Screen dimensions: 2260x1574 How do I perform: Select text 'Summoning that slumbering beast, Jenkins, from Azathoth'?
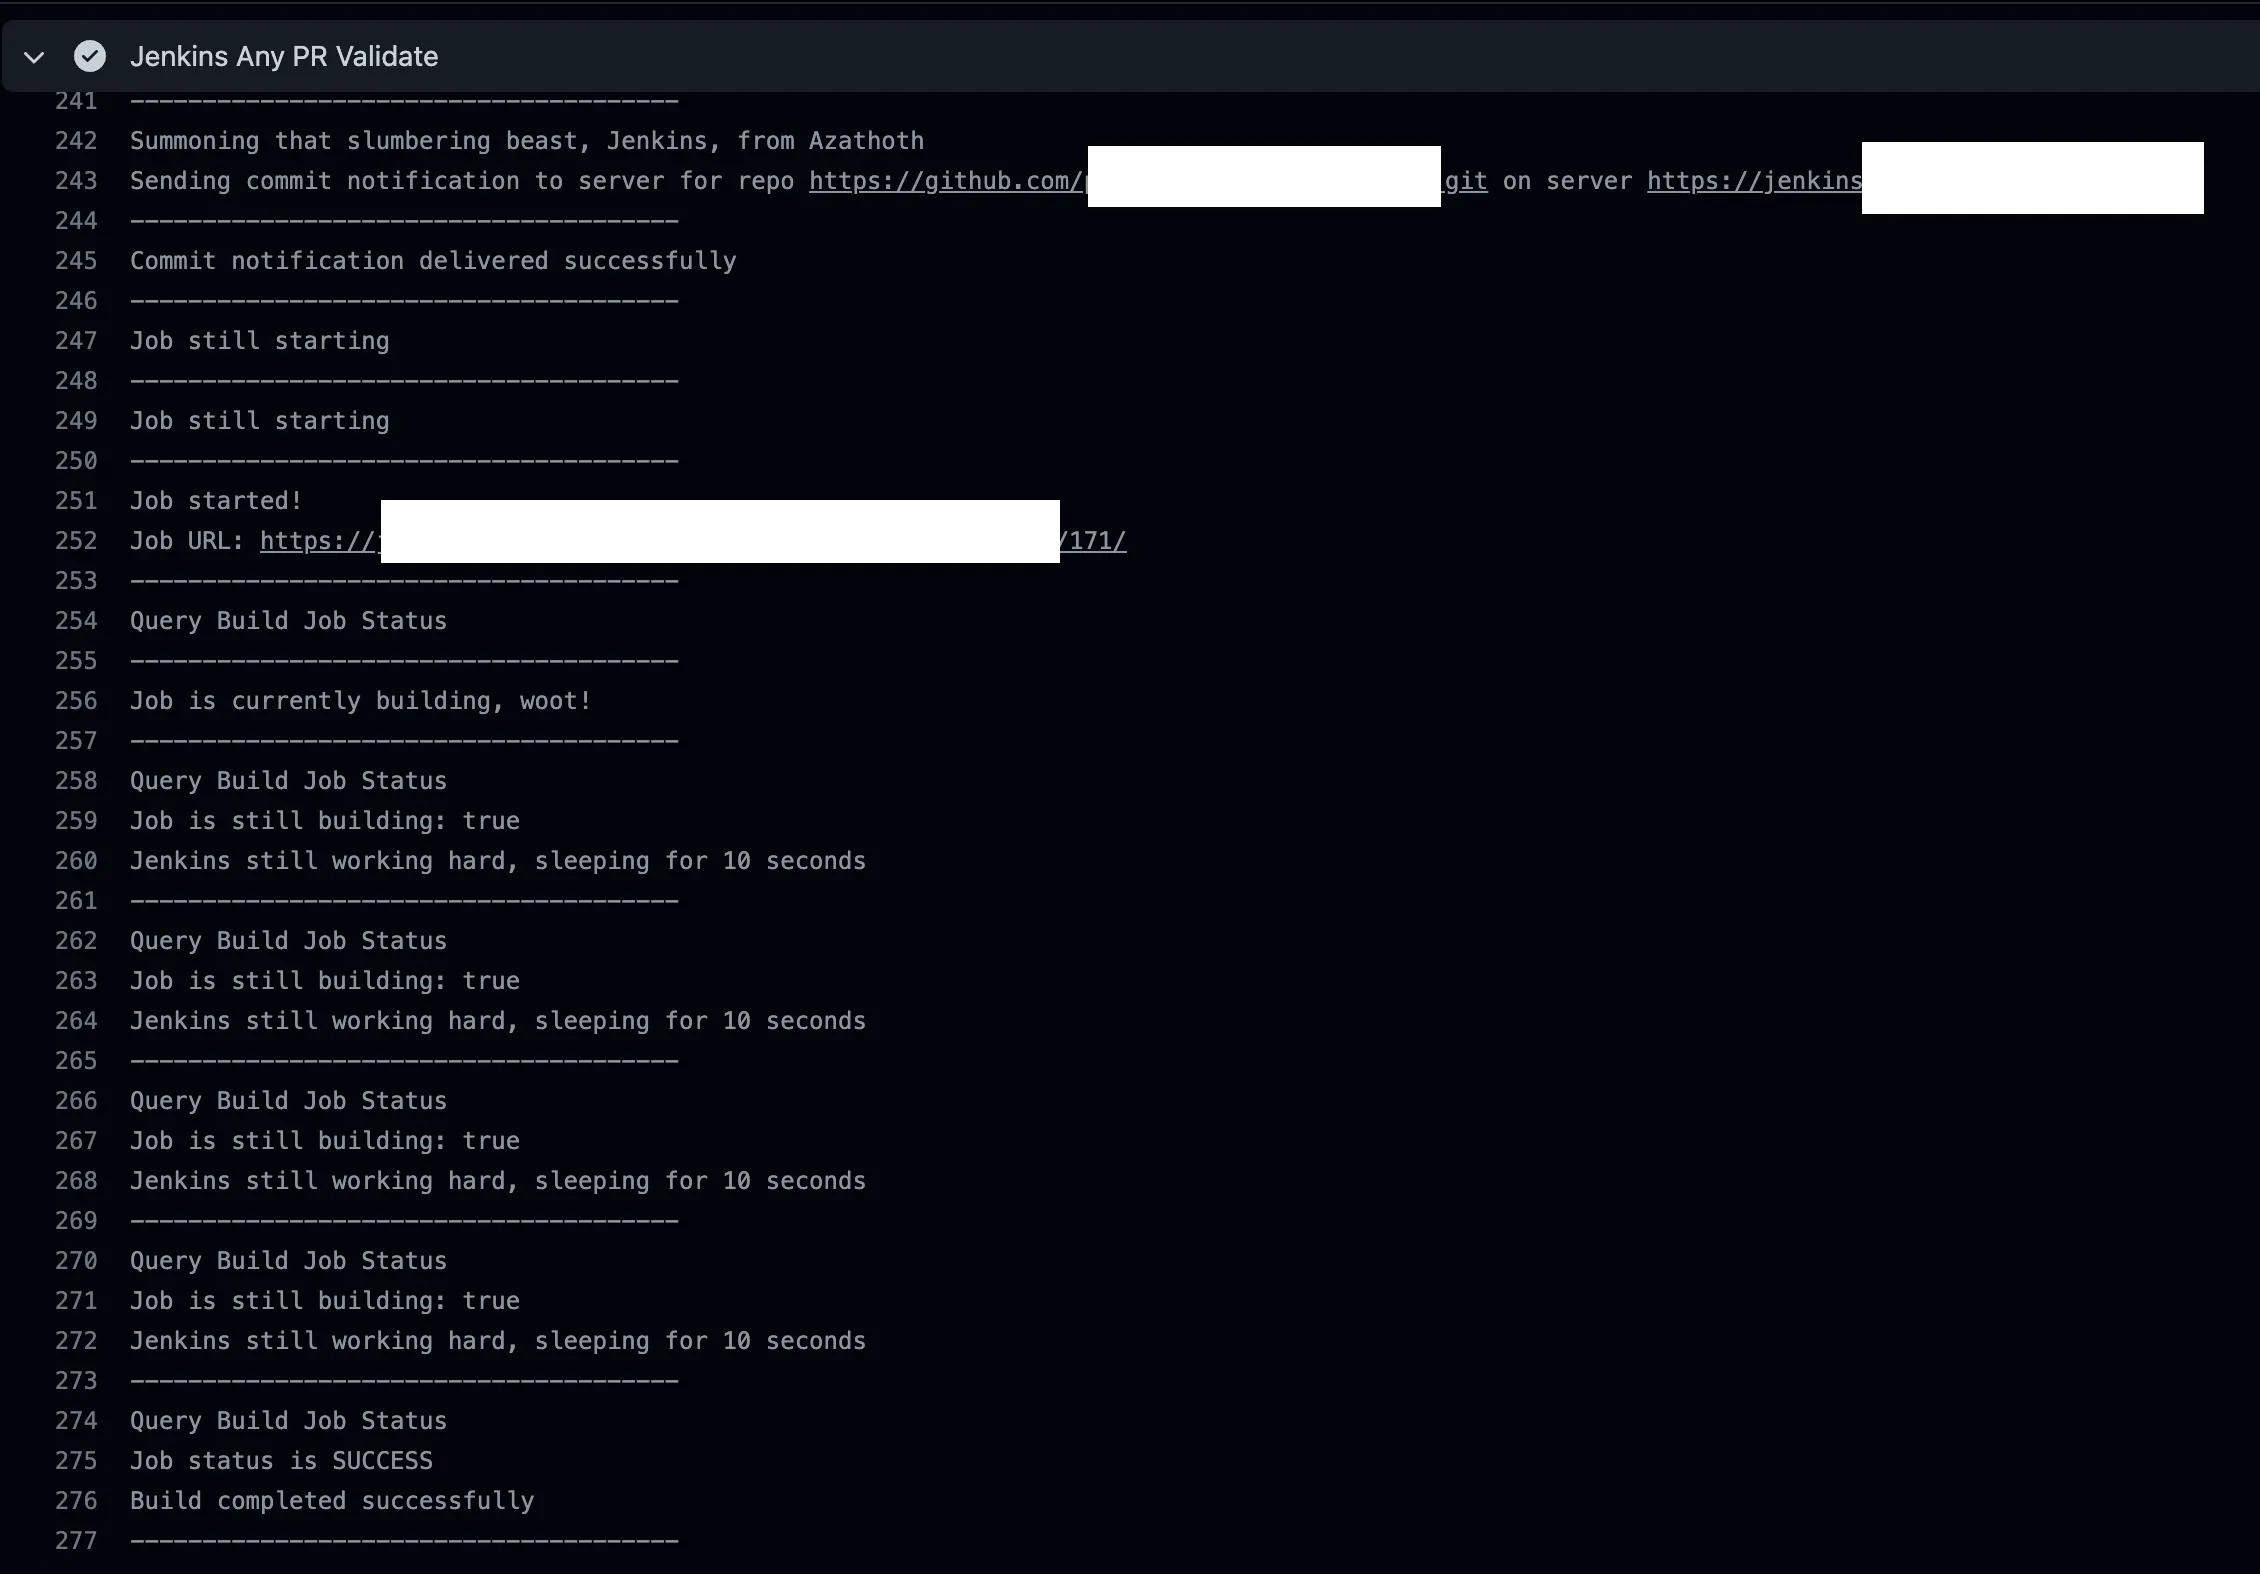[527, 141]
